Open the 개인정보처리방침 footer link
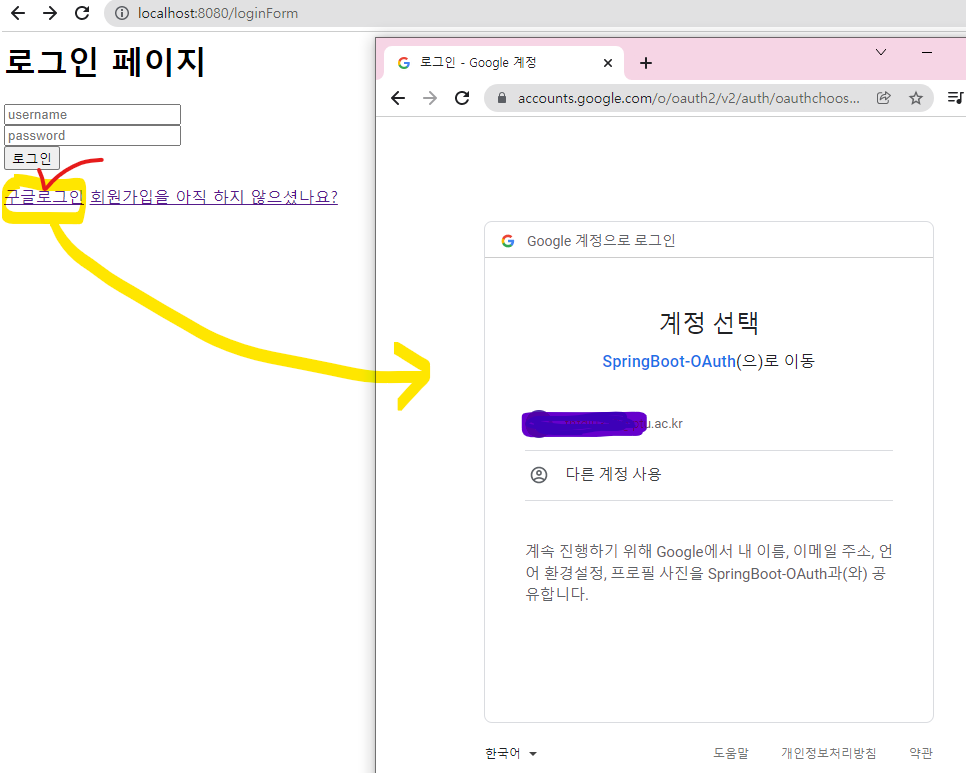The height and width of the screenshot is (773, 966). (829, 753)
